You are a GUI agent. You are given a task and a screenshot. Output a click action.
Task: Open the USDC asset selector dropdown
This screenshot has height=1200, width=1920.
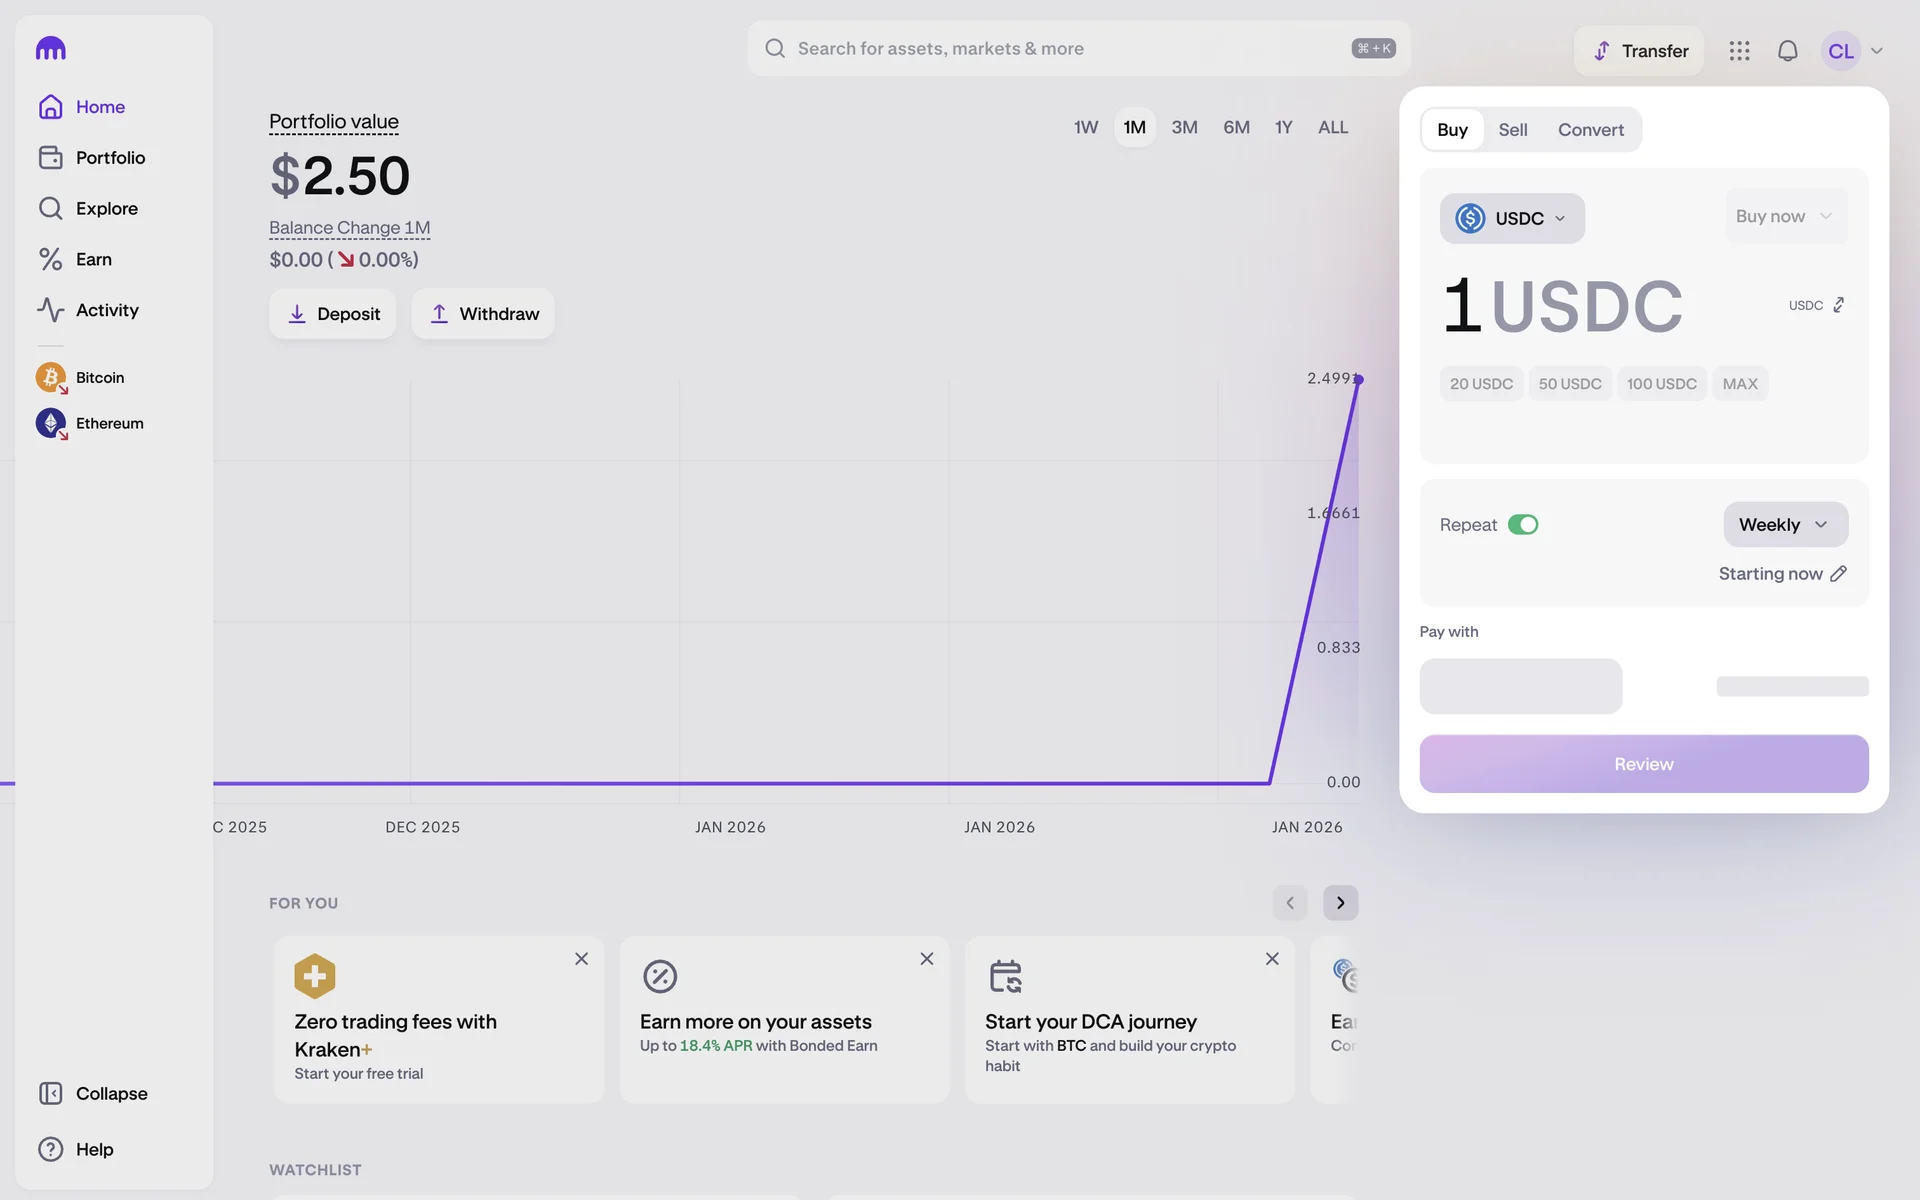(1511, 218)
